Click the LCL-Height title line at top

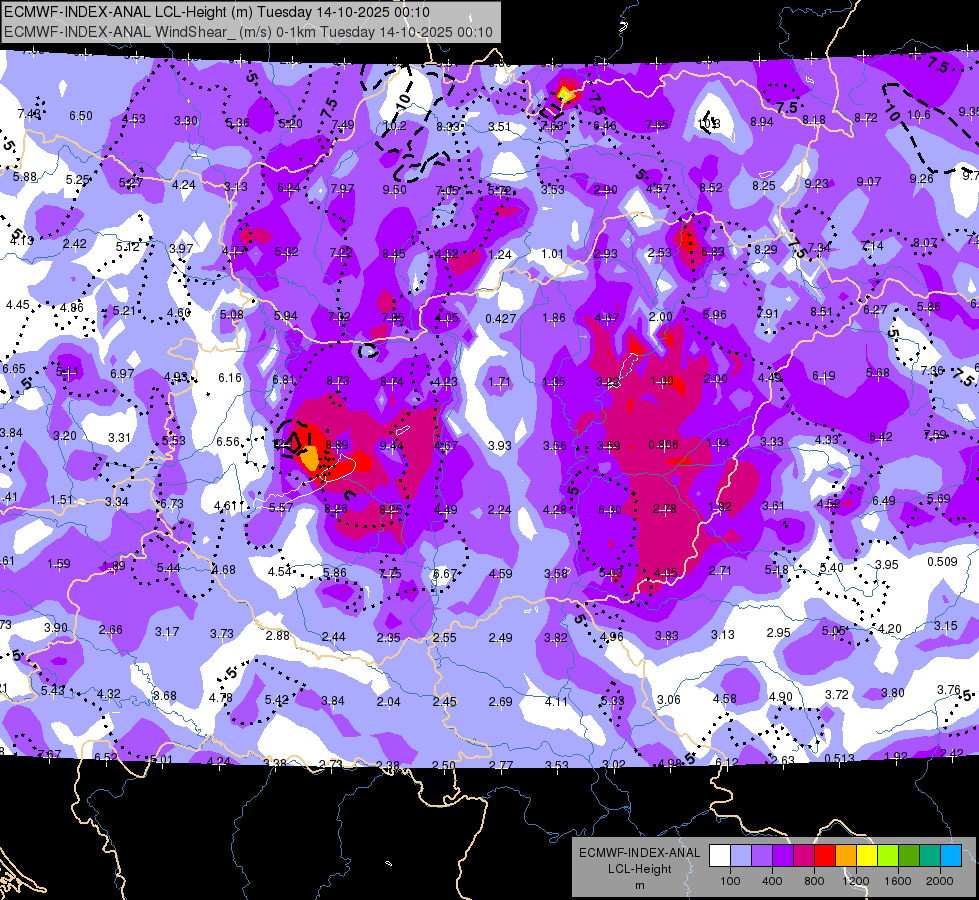click(x=217, y=12)
